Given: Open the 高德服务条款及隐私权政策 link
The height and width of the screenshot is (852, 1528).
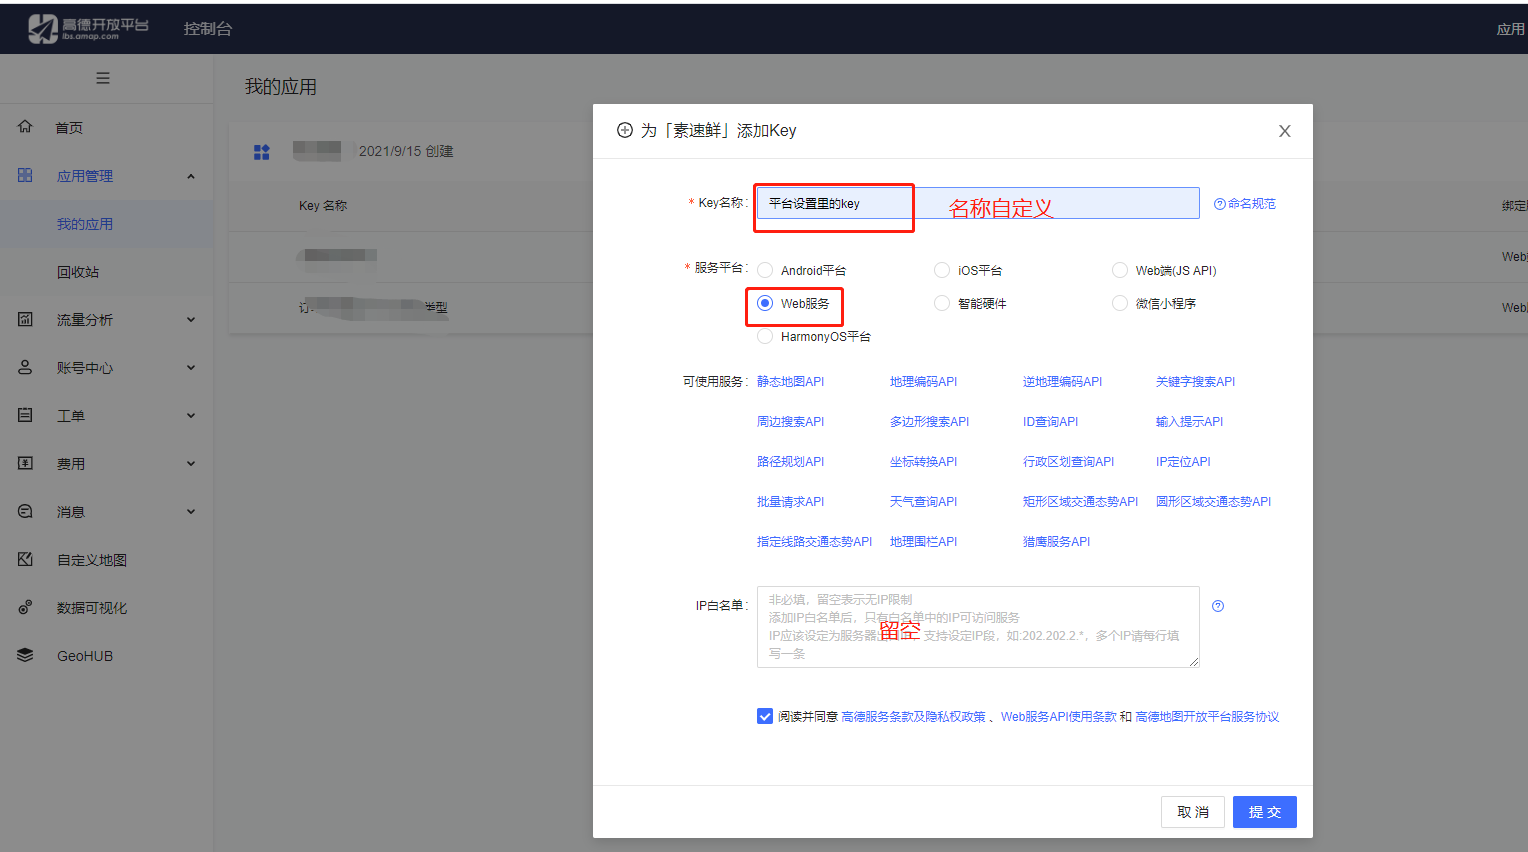Looking at the screenshot, I should [x=913, y=716].
